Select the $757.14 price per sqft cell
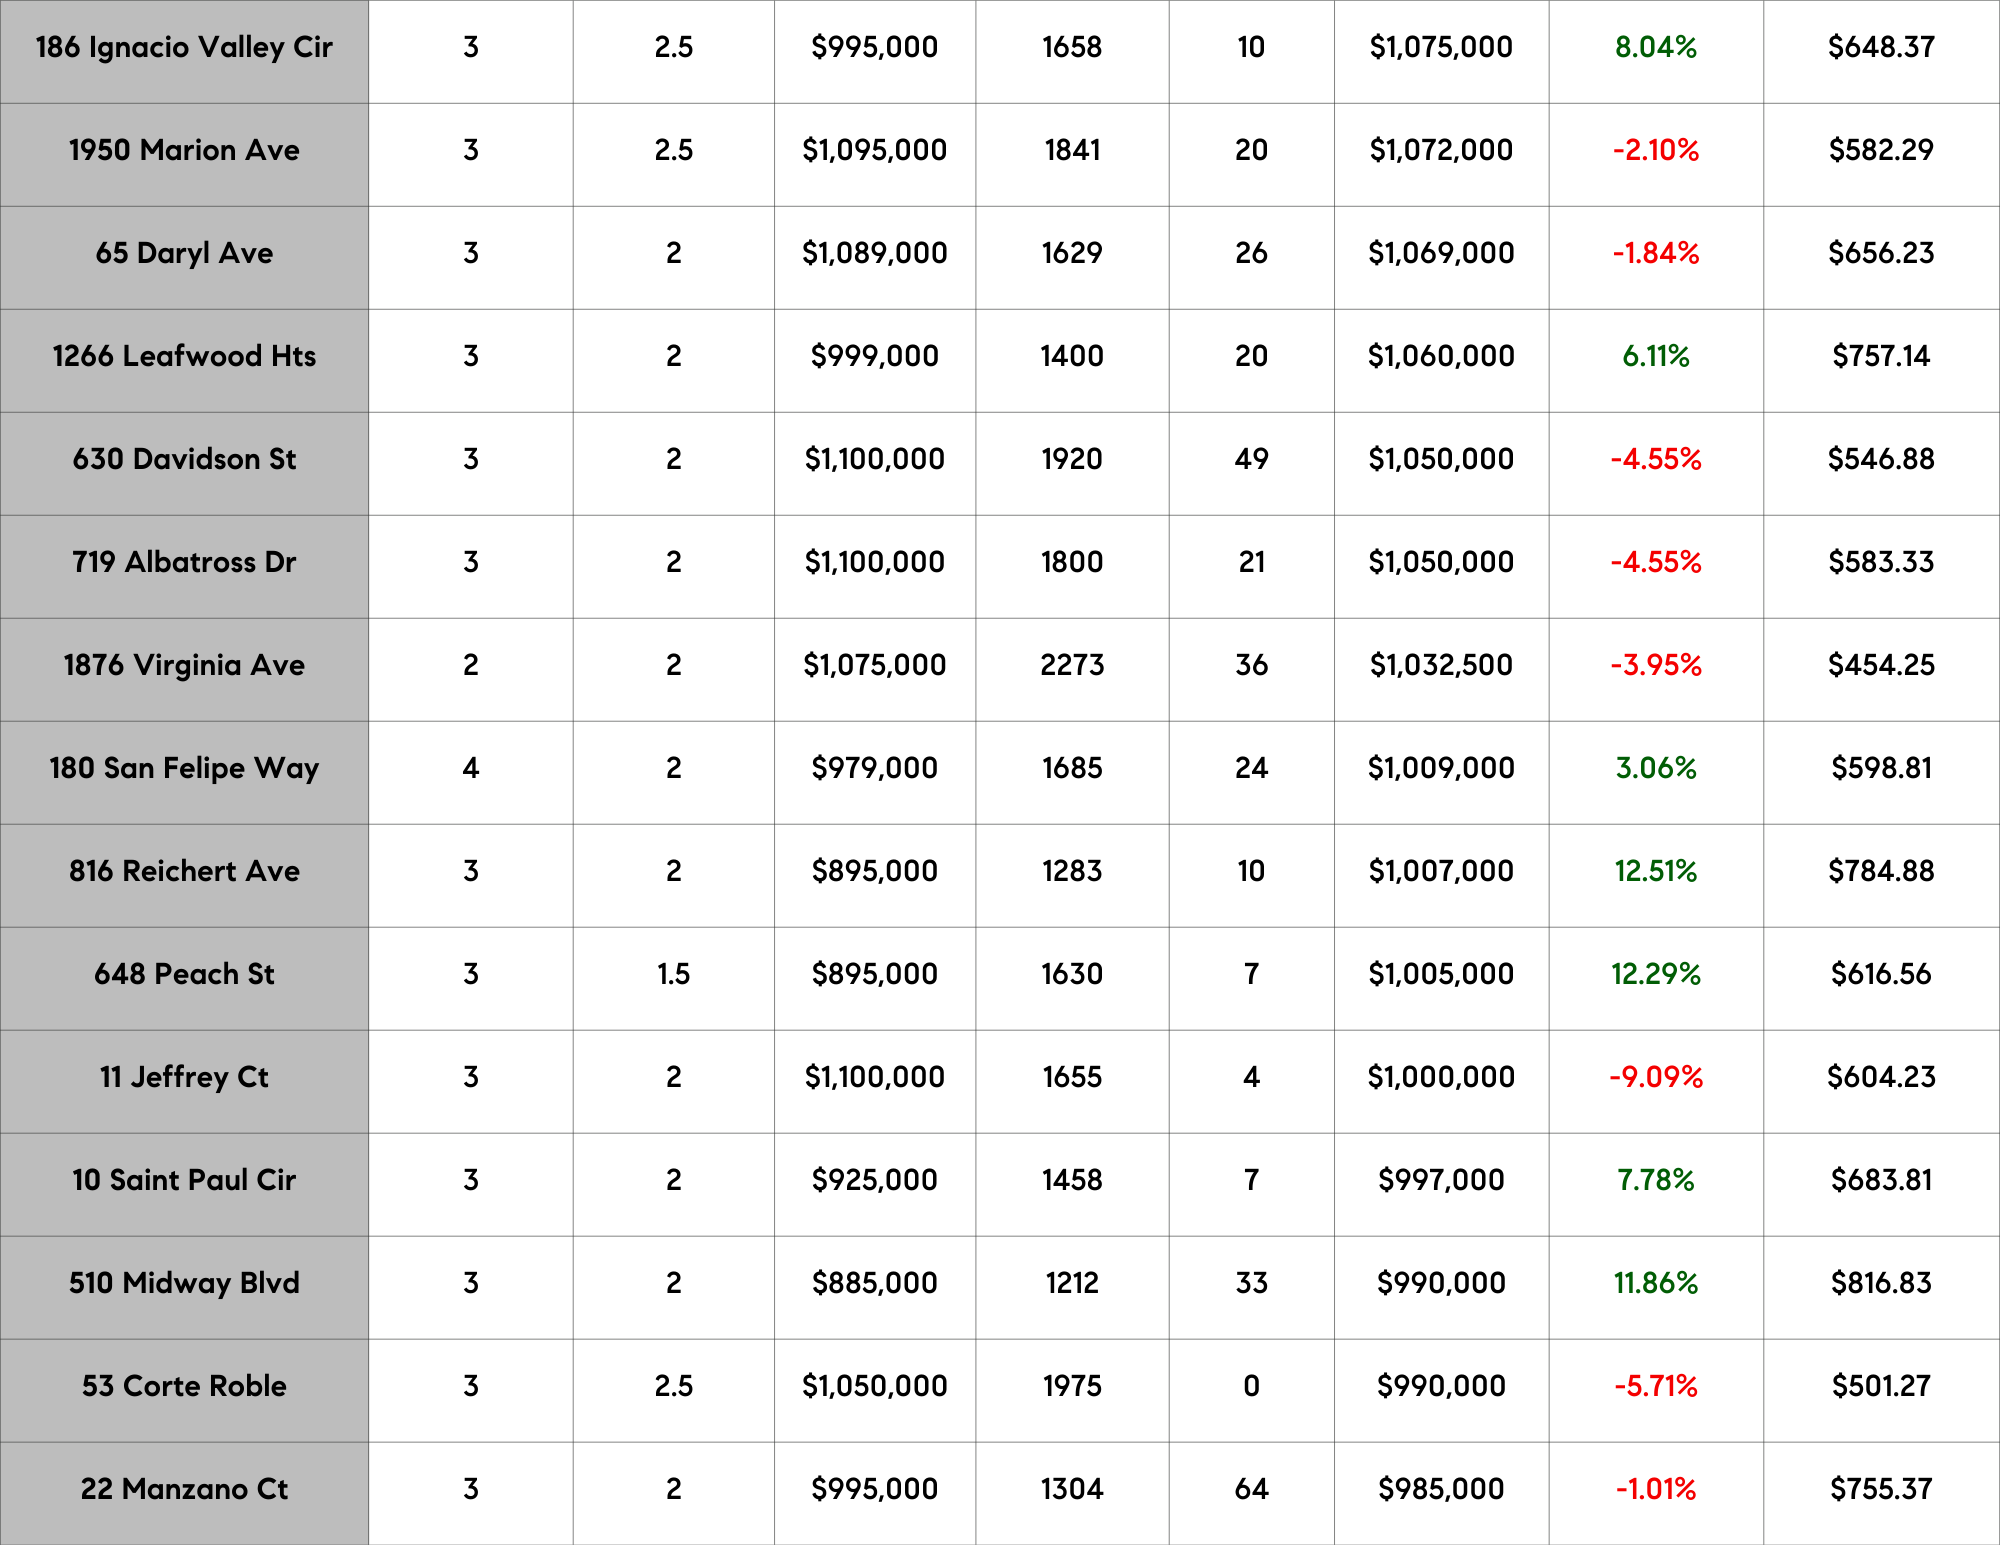This screenshot has width=2000, height=1545. pyautogui.click(x=1880, y=357)
